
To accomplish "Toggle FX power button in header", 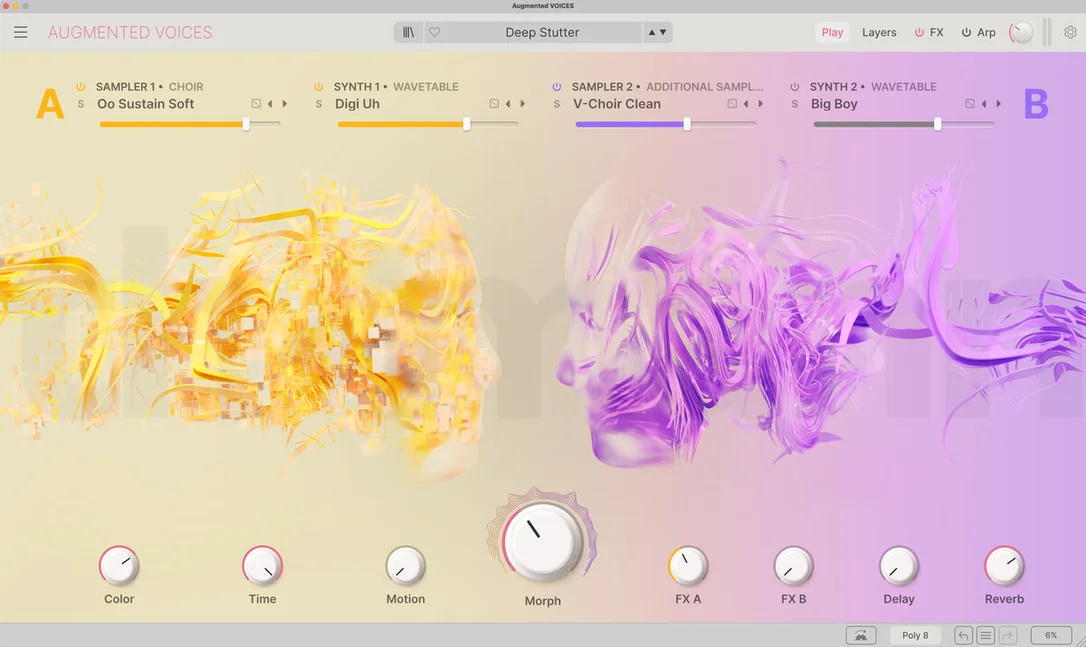I will pyautogui.click(x=919, y=32).
